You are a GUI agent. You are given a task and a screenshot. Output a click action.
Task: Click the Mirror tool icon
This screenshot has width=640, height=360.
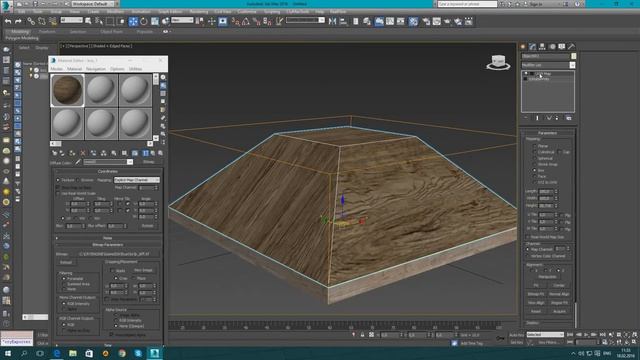tap(332, 21)
